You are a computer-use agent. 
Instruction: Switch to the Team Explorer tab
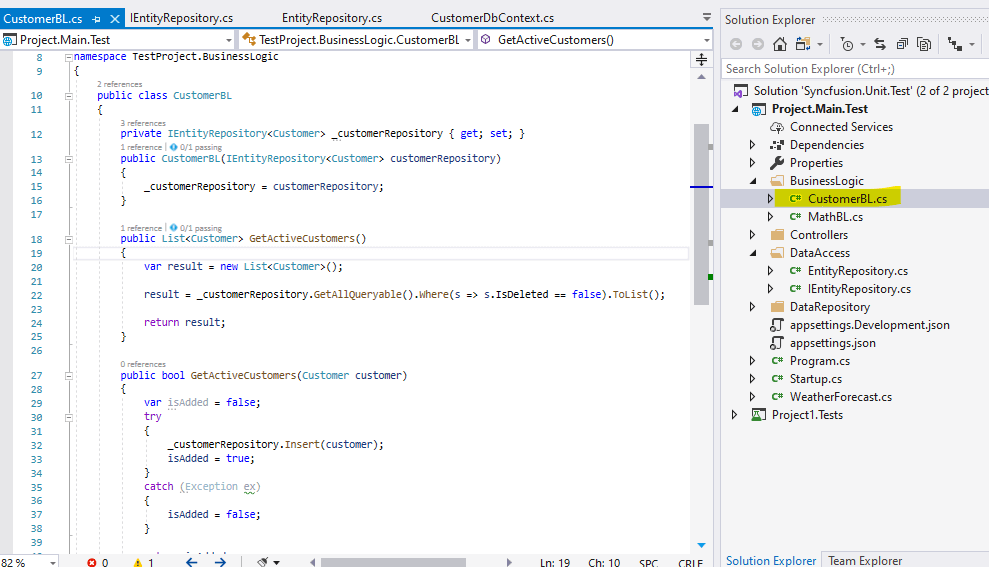[x=865, y=560]
